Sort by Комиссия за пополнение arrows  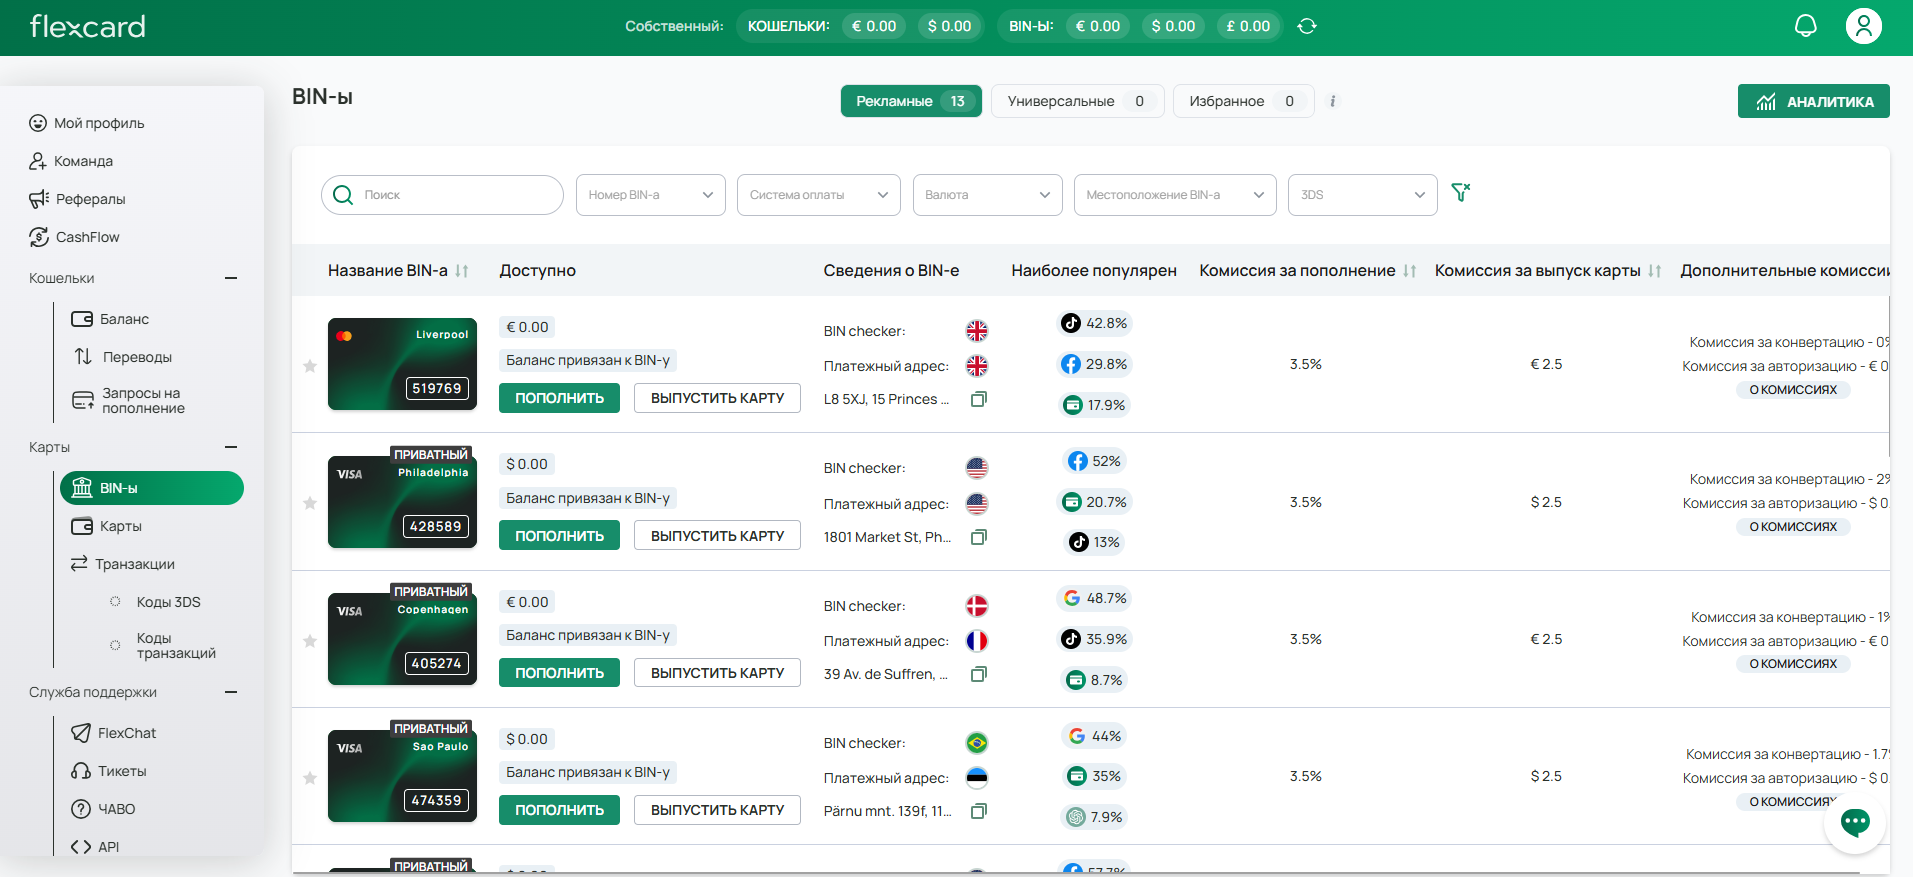(x=1410, y=271)
